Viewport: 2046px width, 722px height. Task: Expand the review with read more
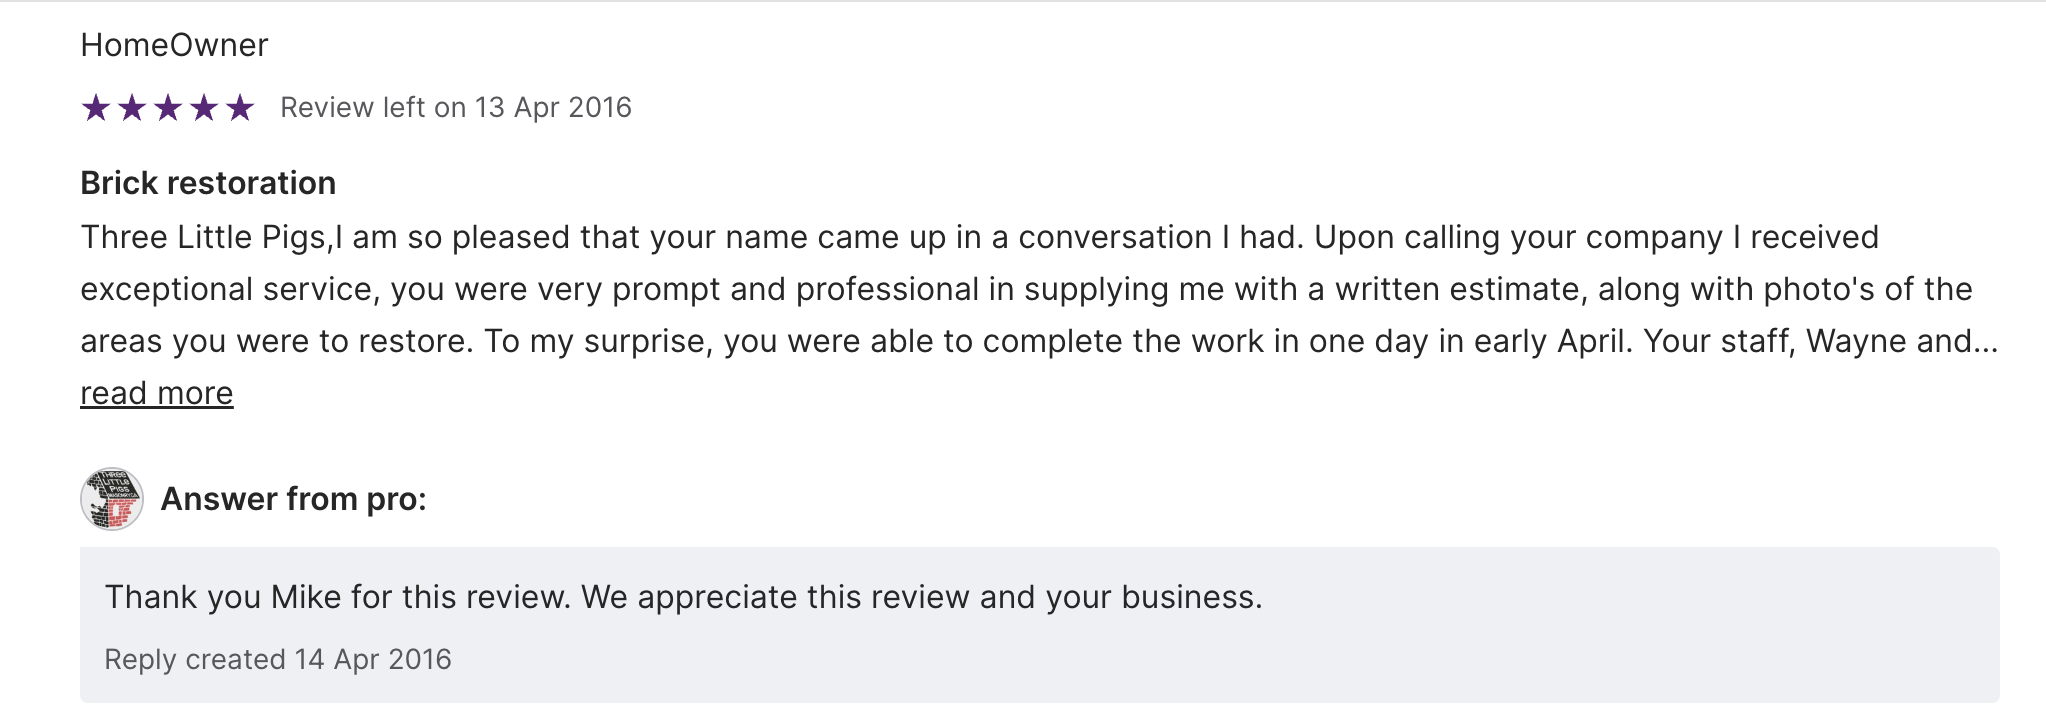point(157,394)
